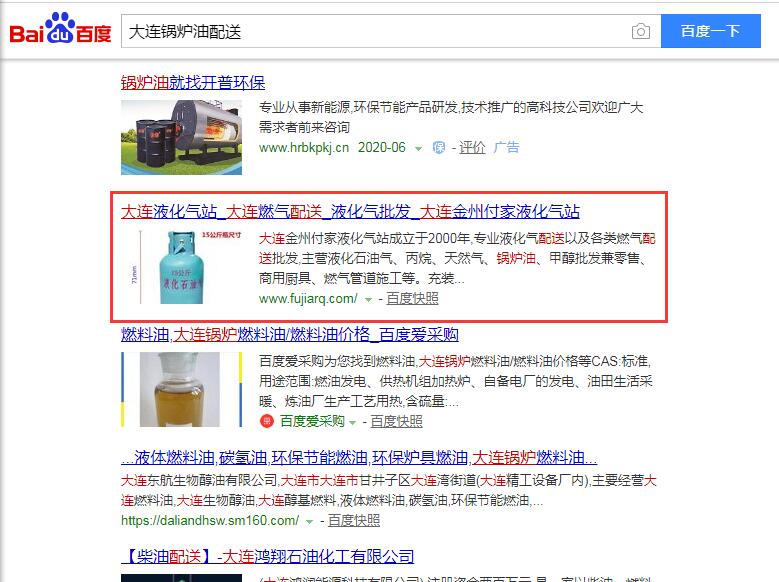Open camera image search icon

(x=640, y=31)
